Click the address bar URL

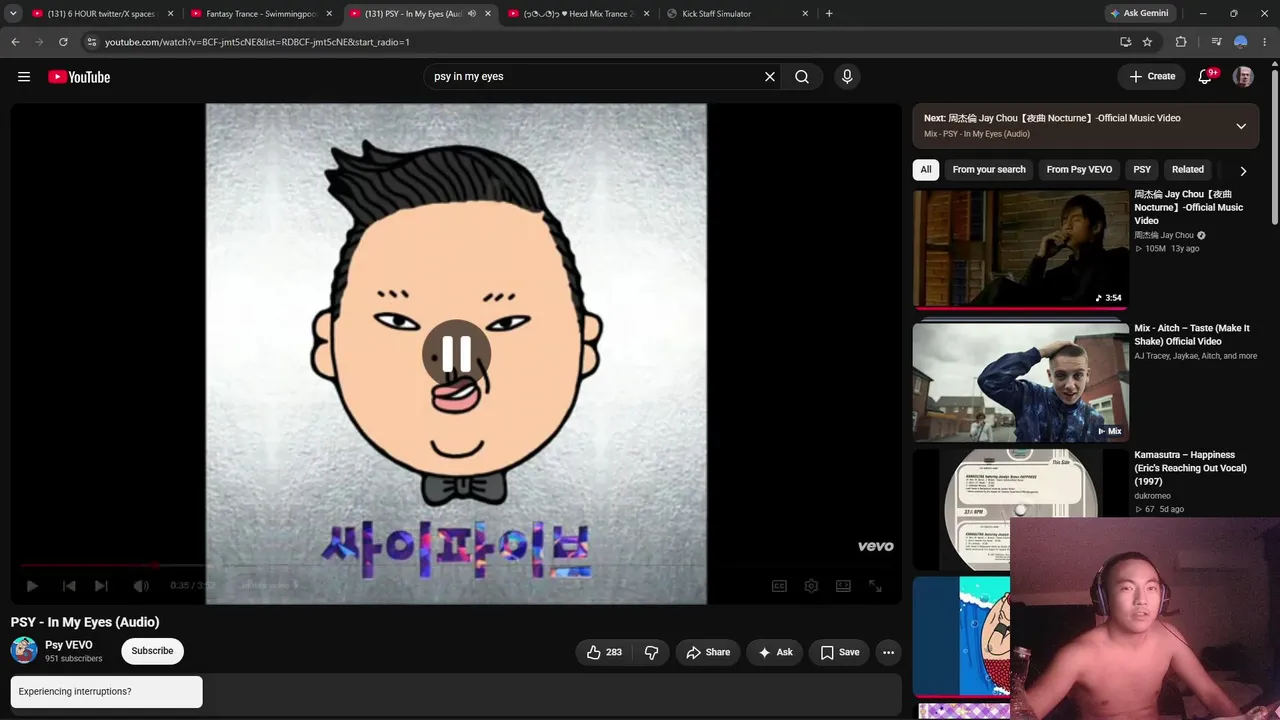(x=257, y=42)
